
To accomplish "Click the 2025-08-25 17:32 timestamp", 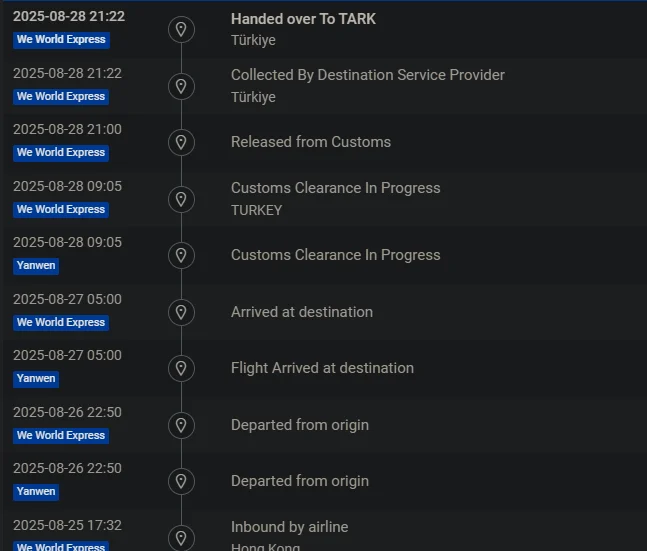I will point(67,525).
